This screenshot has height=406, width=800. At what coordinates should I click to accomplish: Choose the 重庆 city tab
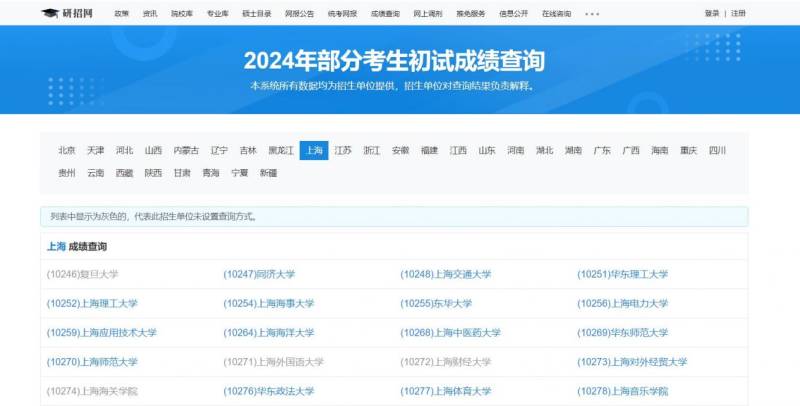[689, 150]
